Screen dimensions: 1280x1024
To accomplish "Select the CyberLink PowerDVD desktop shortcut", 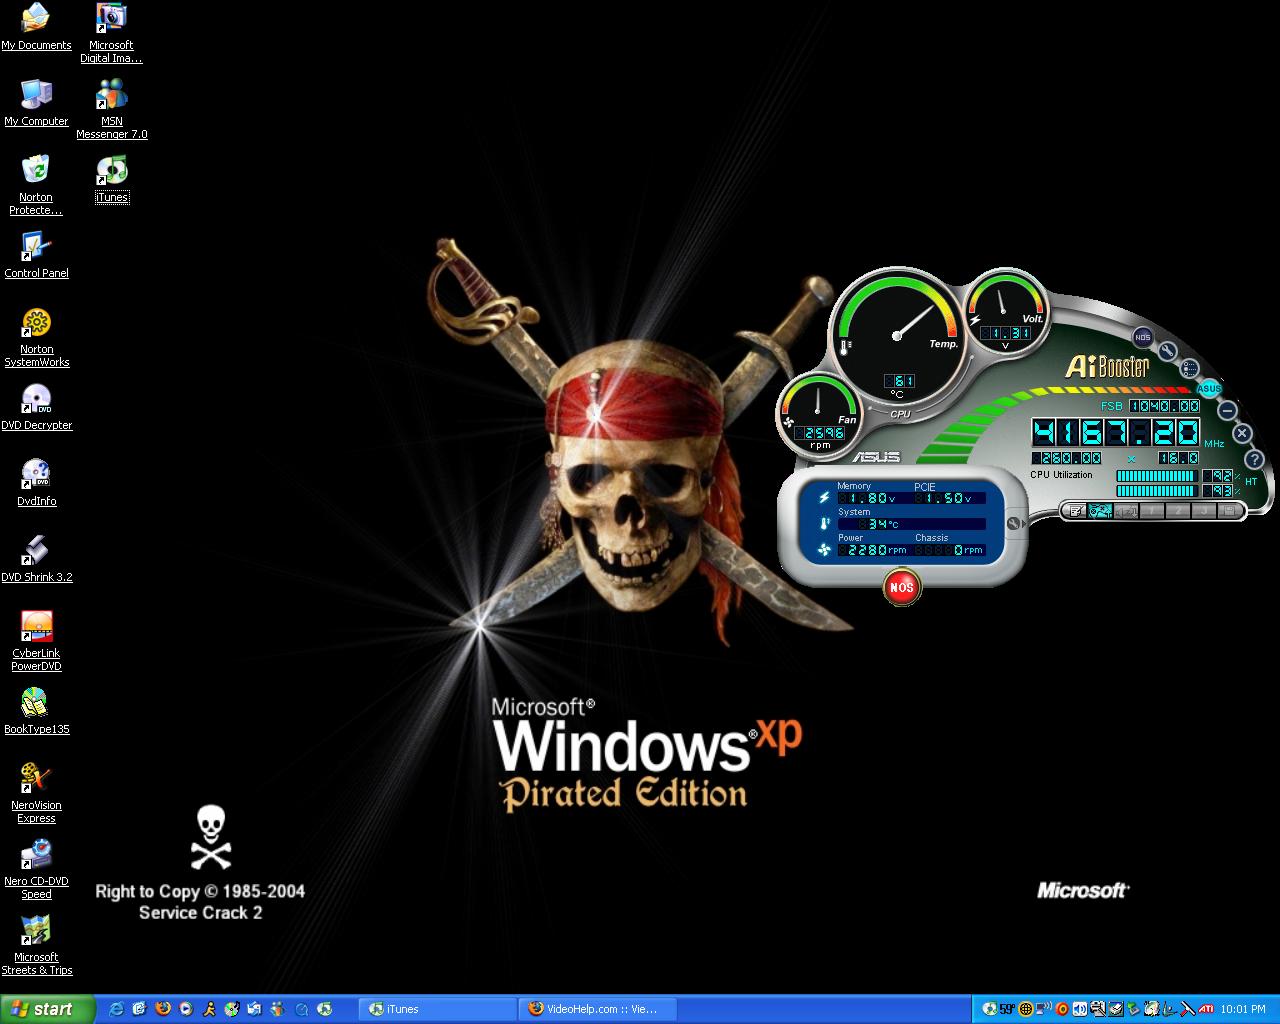I will [x=36, y=641].
